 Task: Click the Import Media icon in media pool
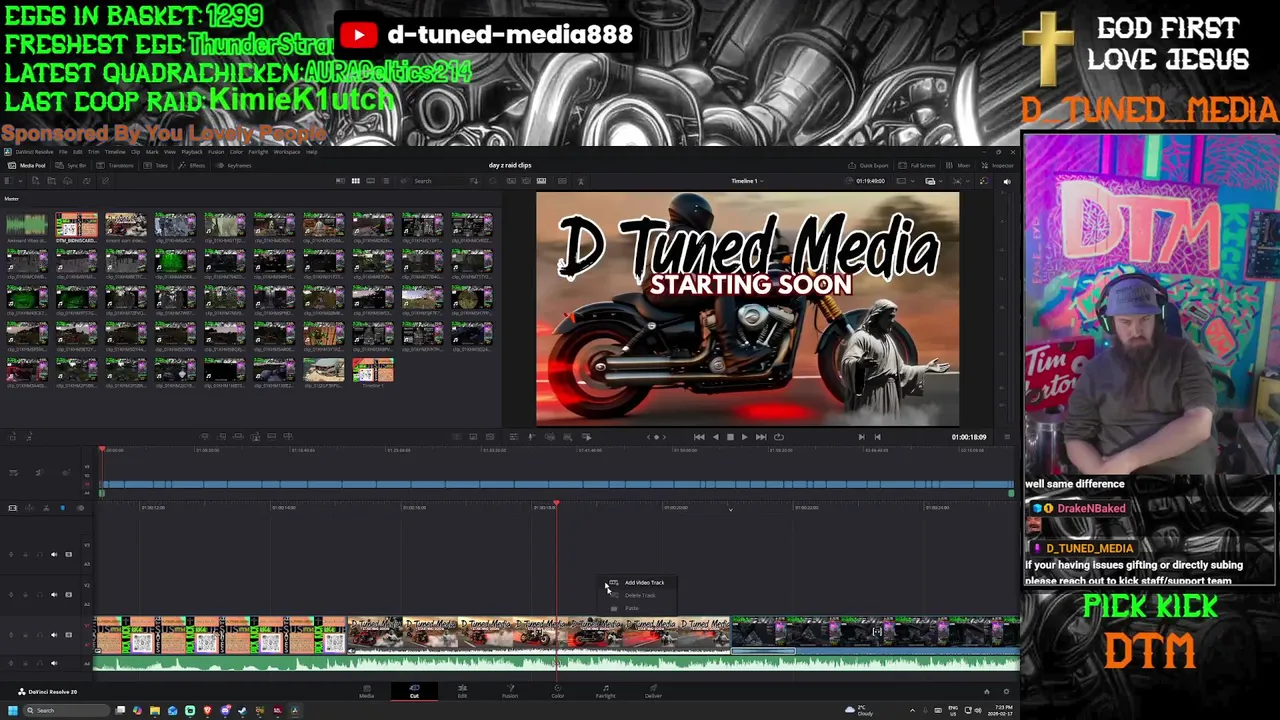pyautogui.click(x=35, y=181)
